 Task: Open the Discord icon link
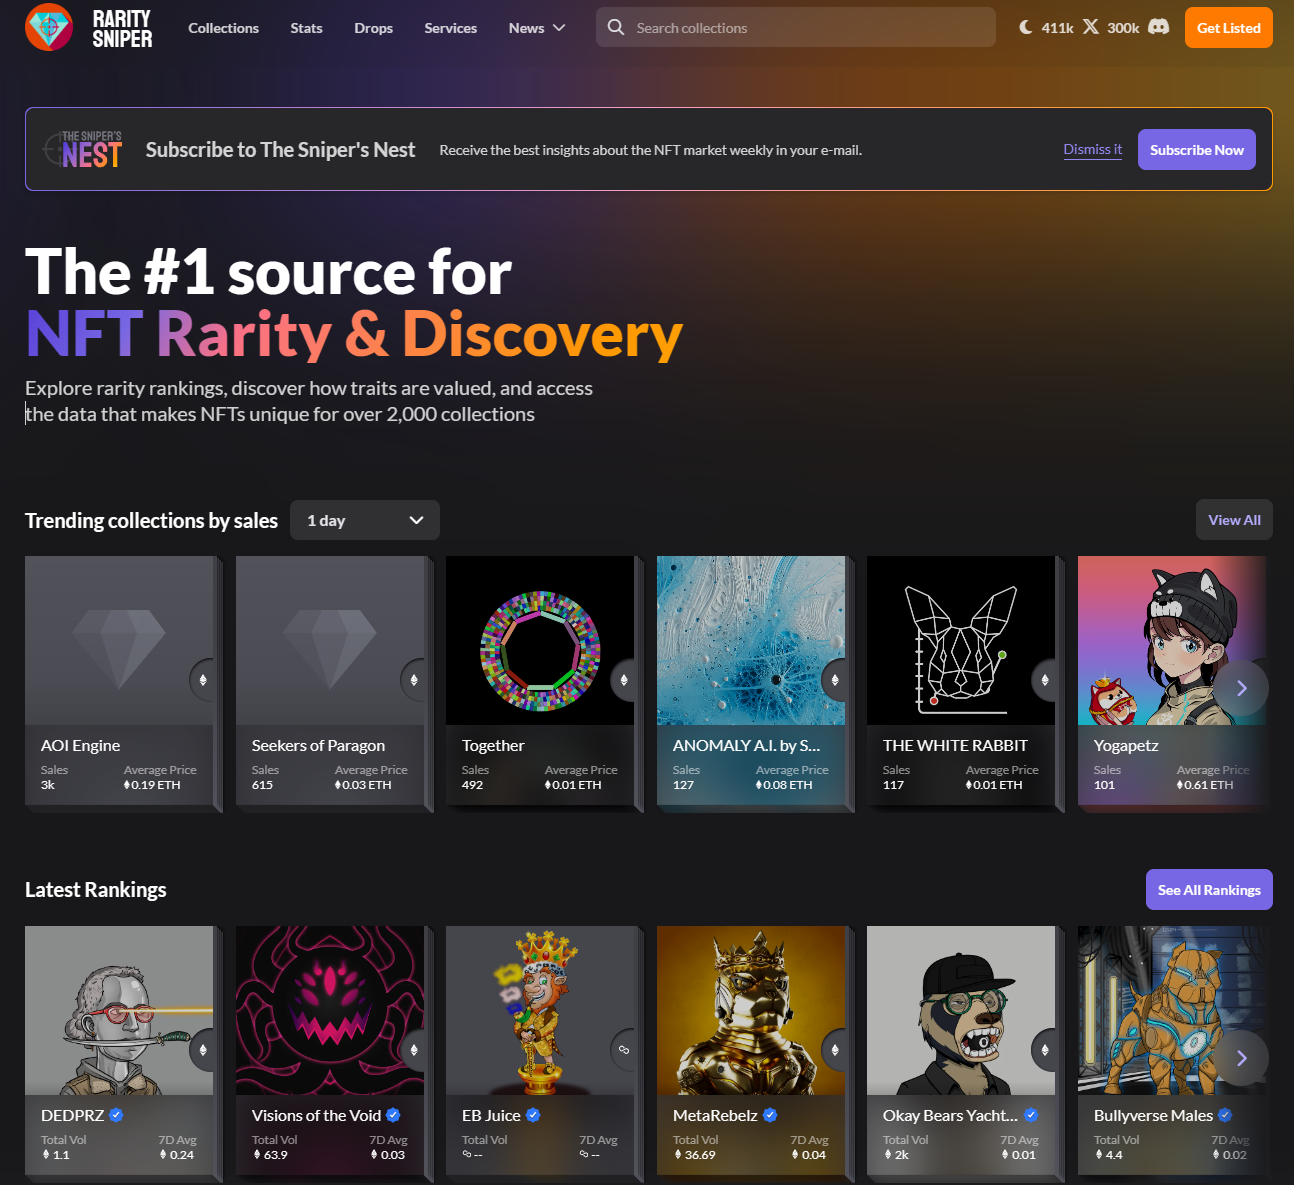pos(1159,27)
